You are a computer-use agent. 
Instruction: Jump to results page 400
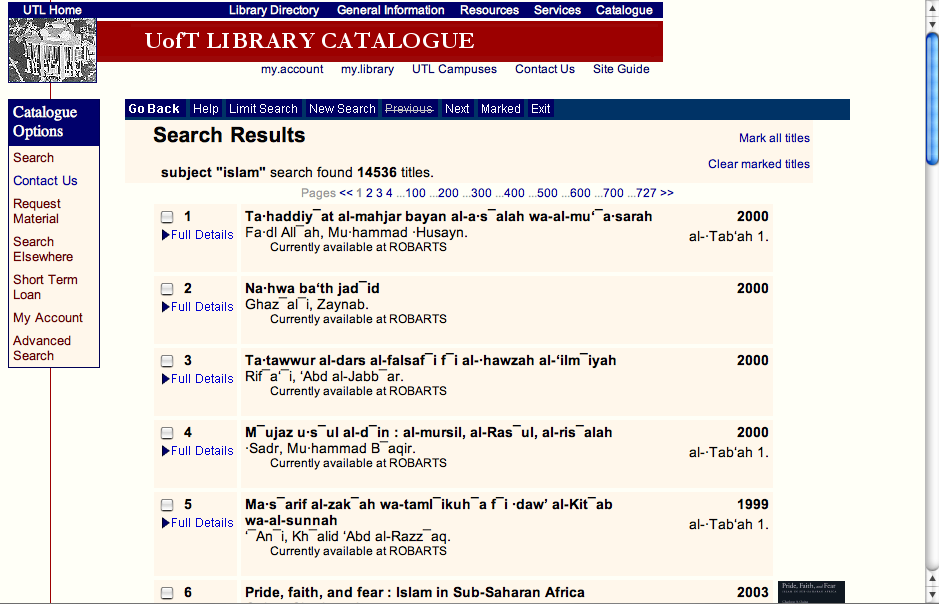click(514, 193)
